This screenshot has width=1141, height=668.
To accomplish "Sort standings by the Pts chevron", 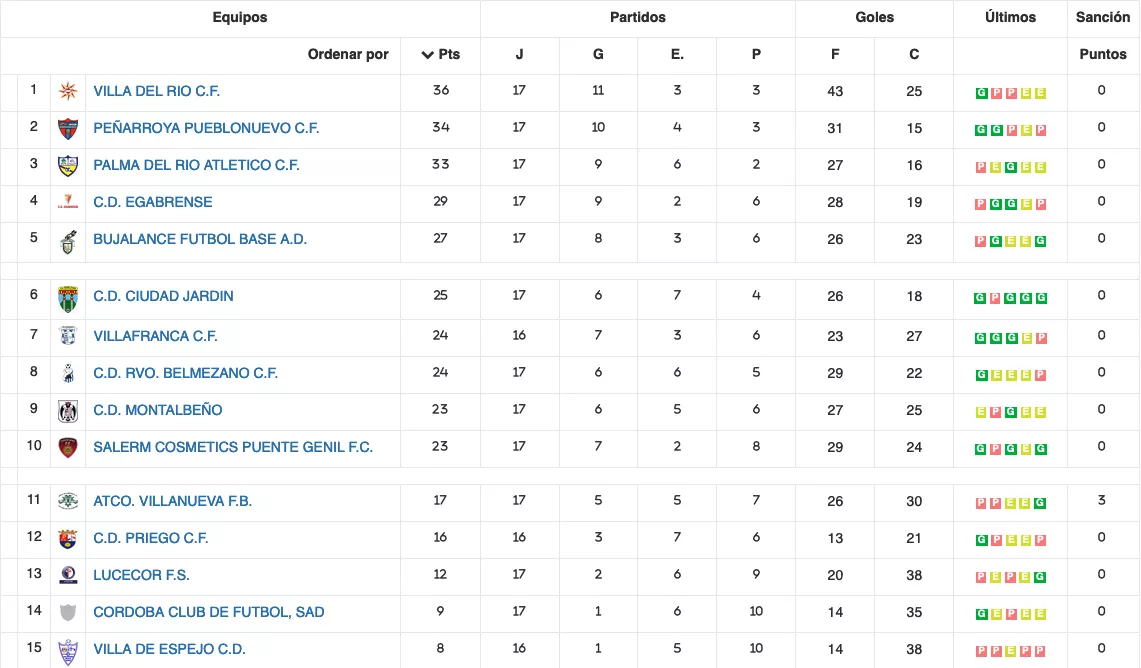I will click(x=427, y=55).
